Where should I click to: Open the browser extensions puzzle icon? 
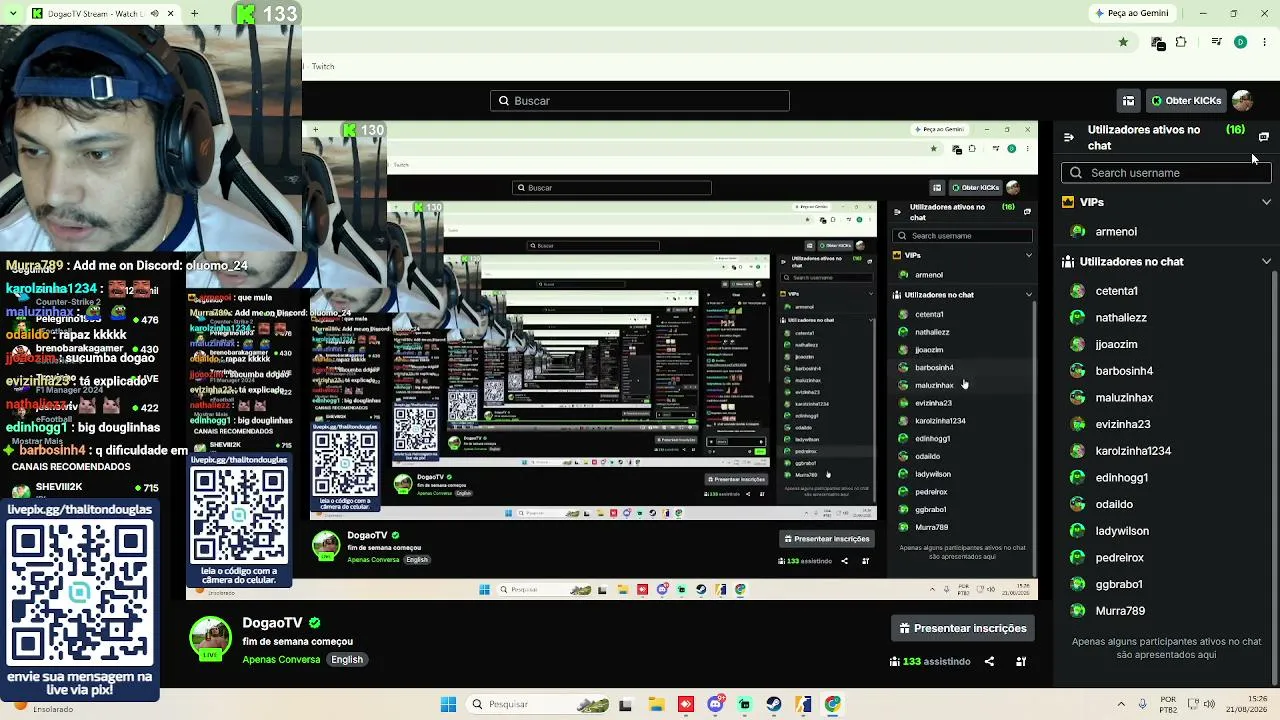point(1181,42)
